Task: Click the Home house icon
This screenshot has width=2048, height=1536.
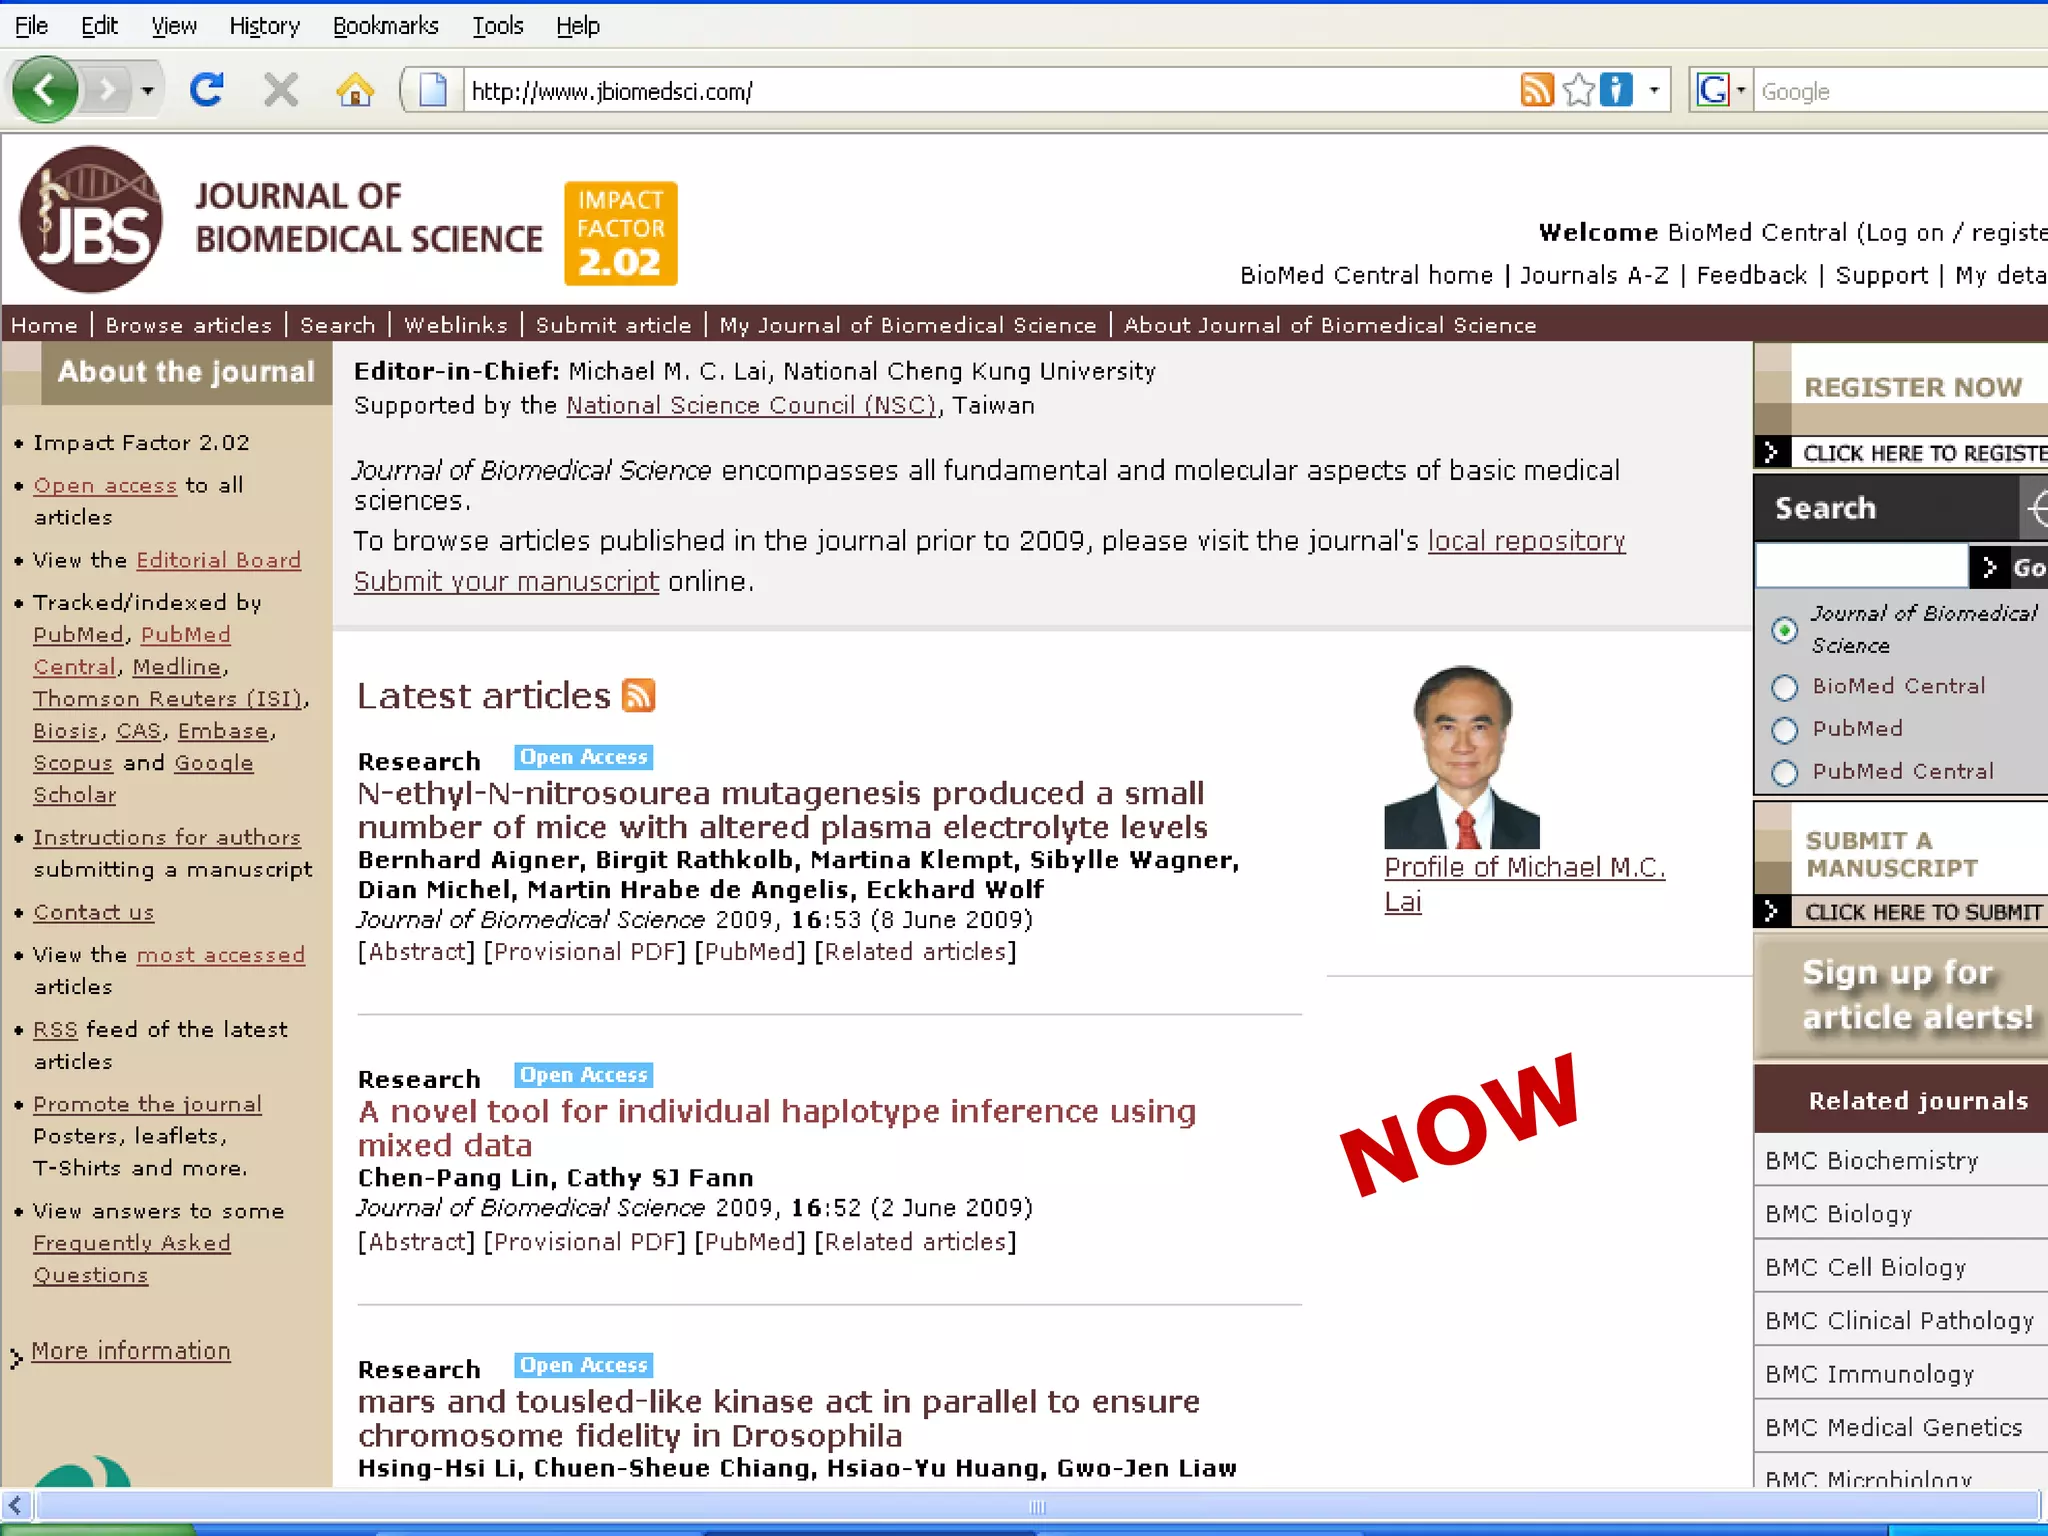Action: (x=355, y=91)
